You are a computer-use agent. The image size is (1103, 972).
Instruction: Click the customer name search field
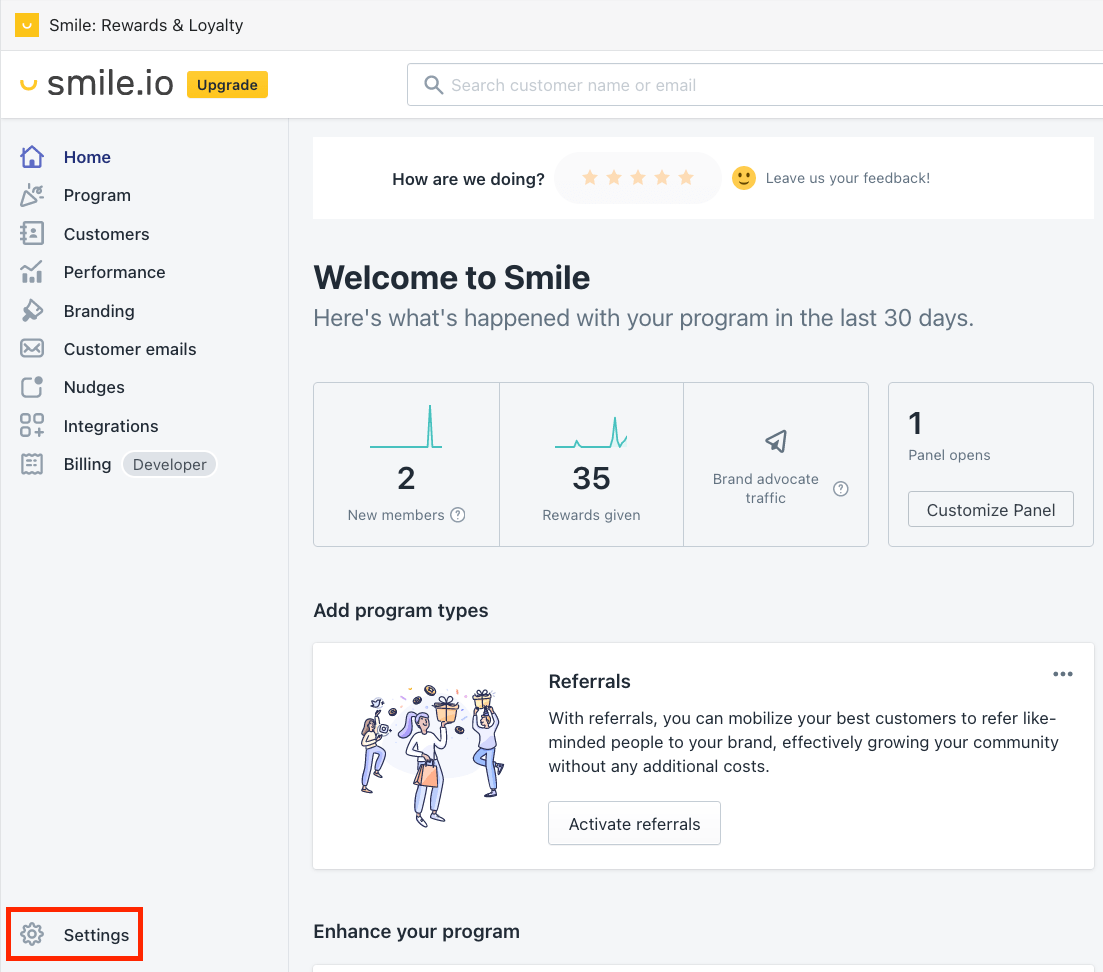(755, 85)
